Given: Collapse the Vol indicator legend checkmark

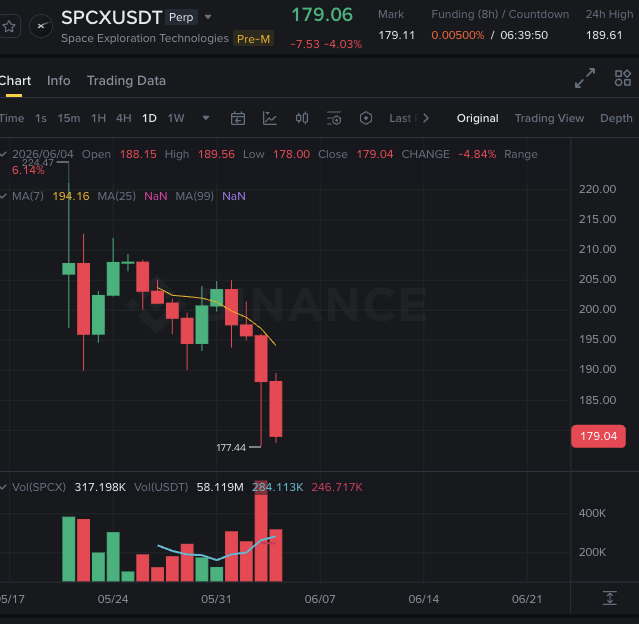Looking at the screenshot, I should click(x=3, y=487).
